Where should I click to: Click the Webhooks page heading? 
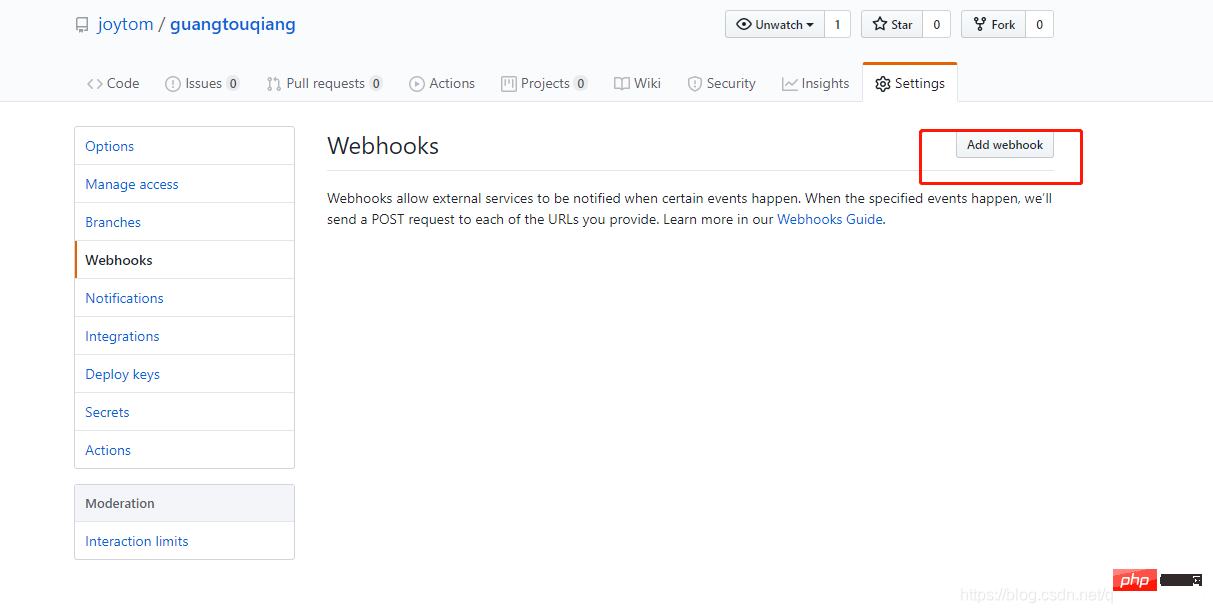383,146
